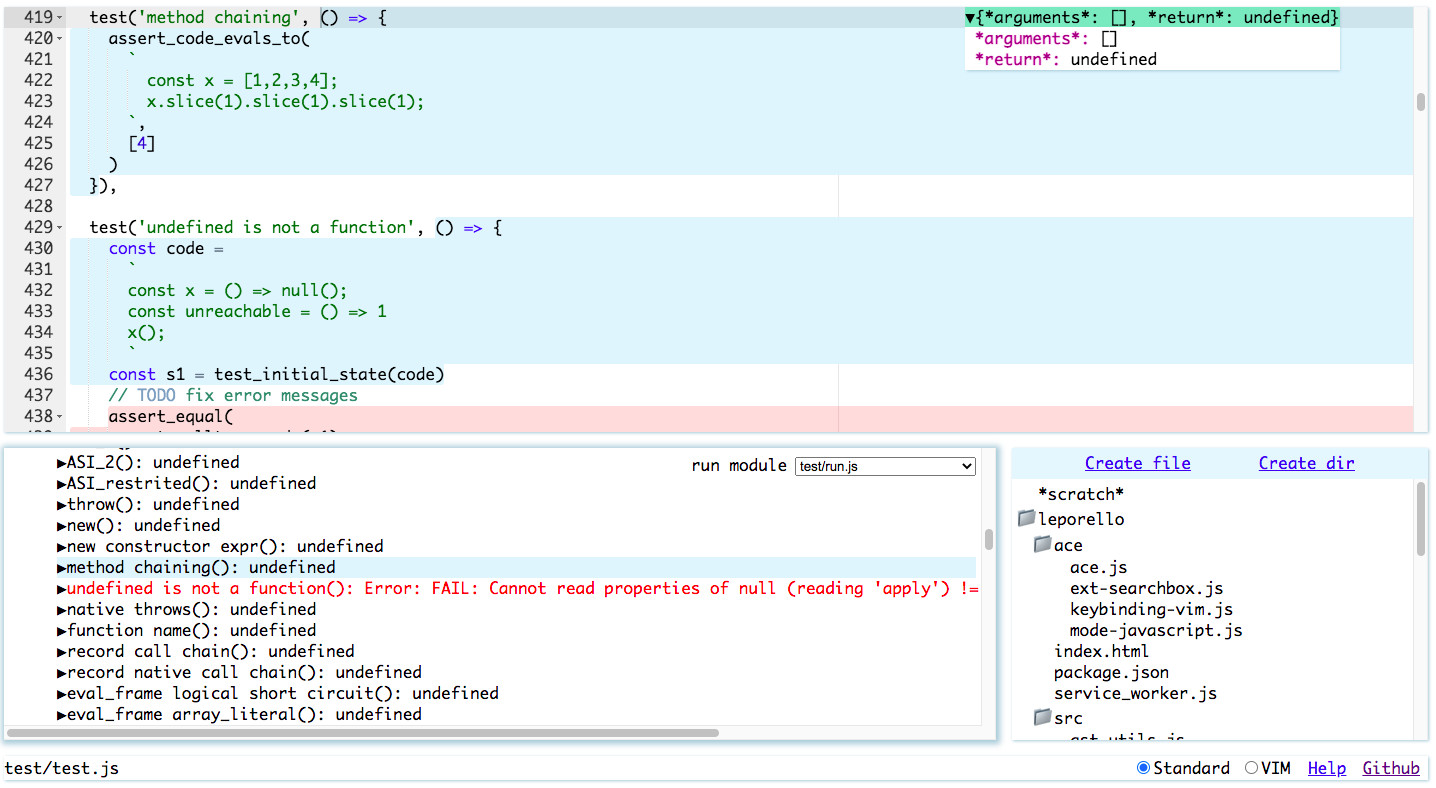Viewport: 1436px width, 788px height.
Task: Enable VIM keybinding mode
Action: click(1251, 768)
